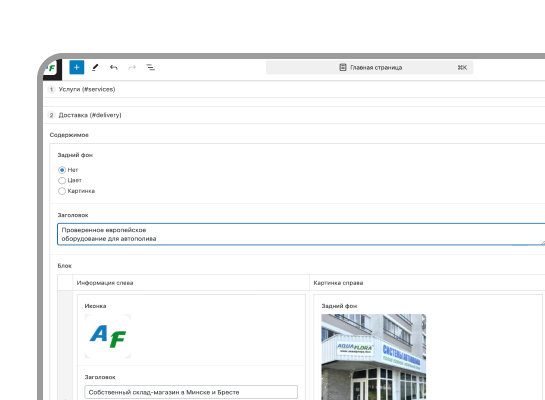
Task: Select the Цвет background radio option
Action: [x=62, y=180]
